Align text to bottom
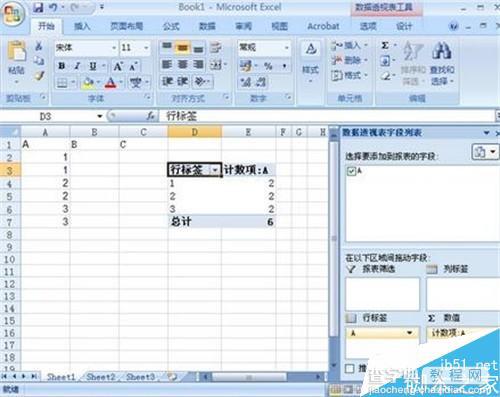500x397 pixels. (x=198, y=48)
